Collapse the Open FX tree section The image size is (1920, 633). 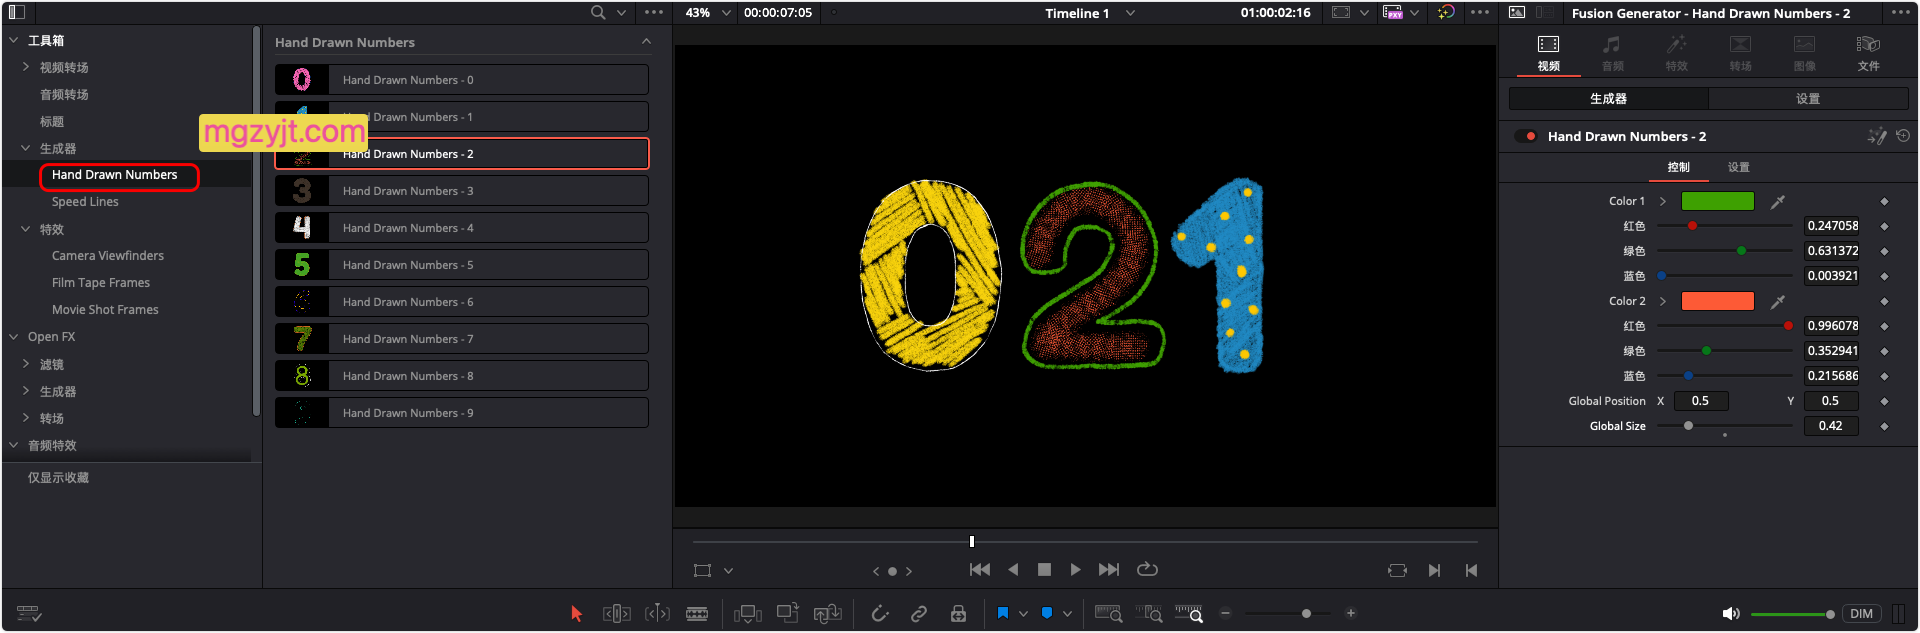(13, 337)
